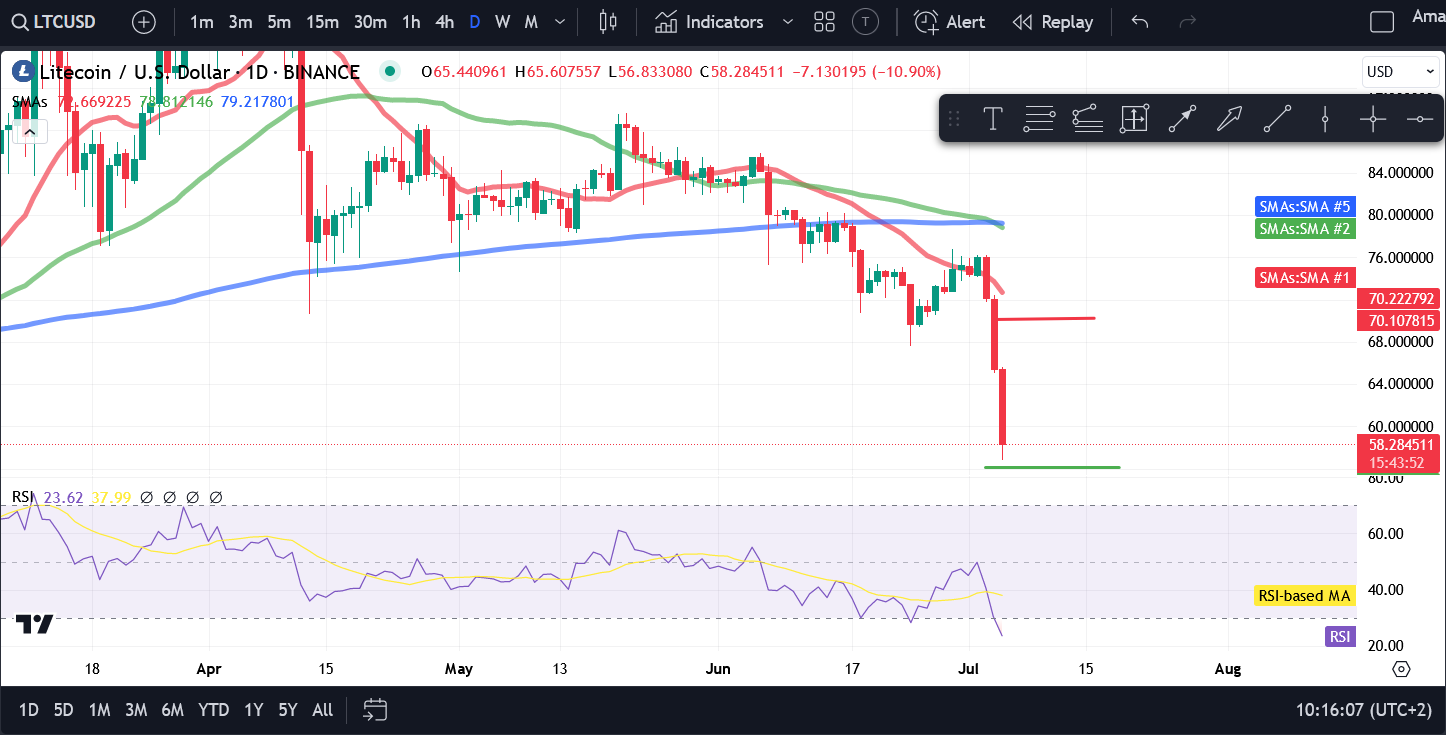Set range to 5D
1446x735 pixels.
point(63,710)
